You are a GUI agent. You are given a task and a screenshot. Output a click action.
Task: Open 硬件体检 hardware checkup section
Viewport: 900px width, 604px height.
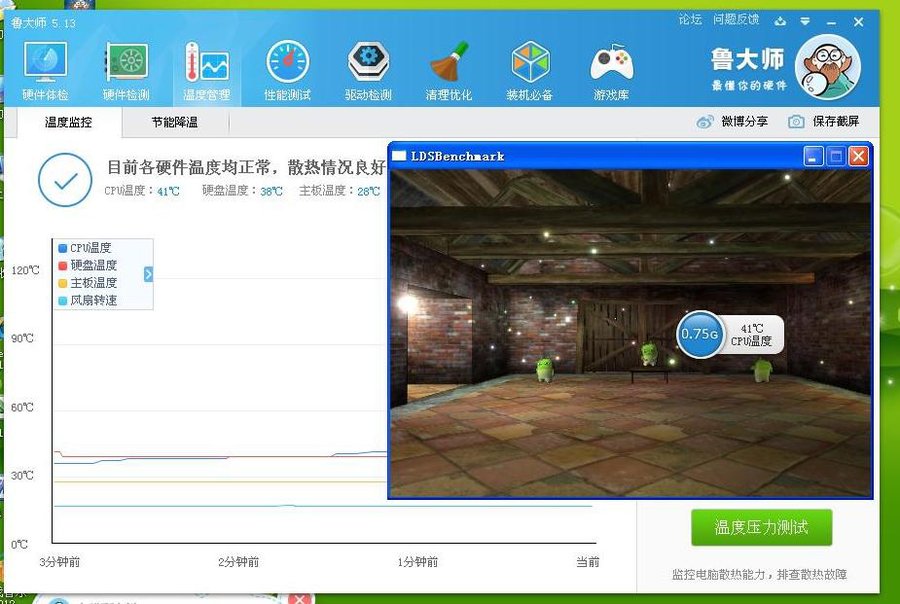[45, 70]
